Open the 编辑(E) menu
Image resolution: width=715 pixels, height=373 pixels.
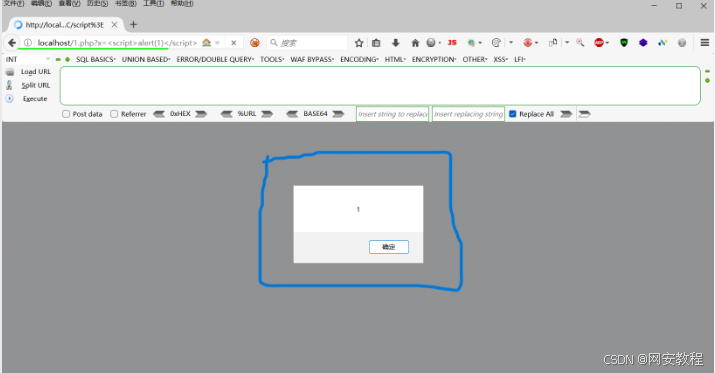[41, 3]
